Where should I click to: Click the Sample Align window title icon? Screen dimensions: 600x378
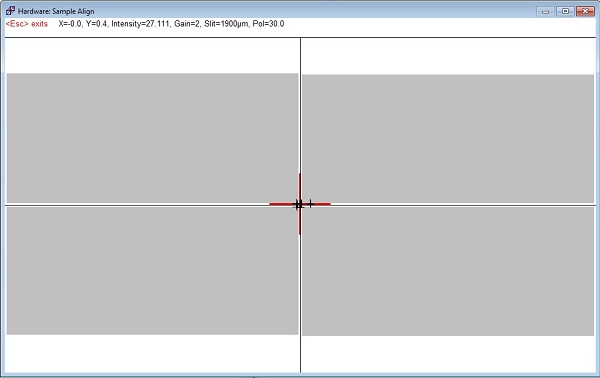(10, 11)
